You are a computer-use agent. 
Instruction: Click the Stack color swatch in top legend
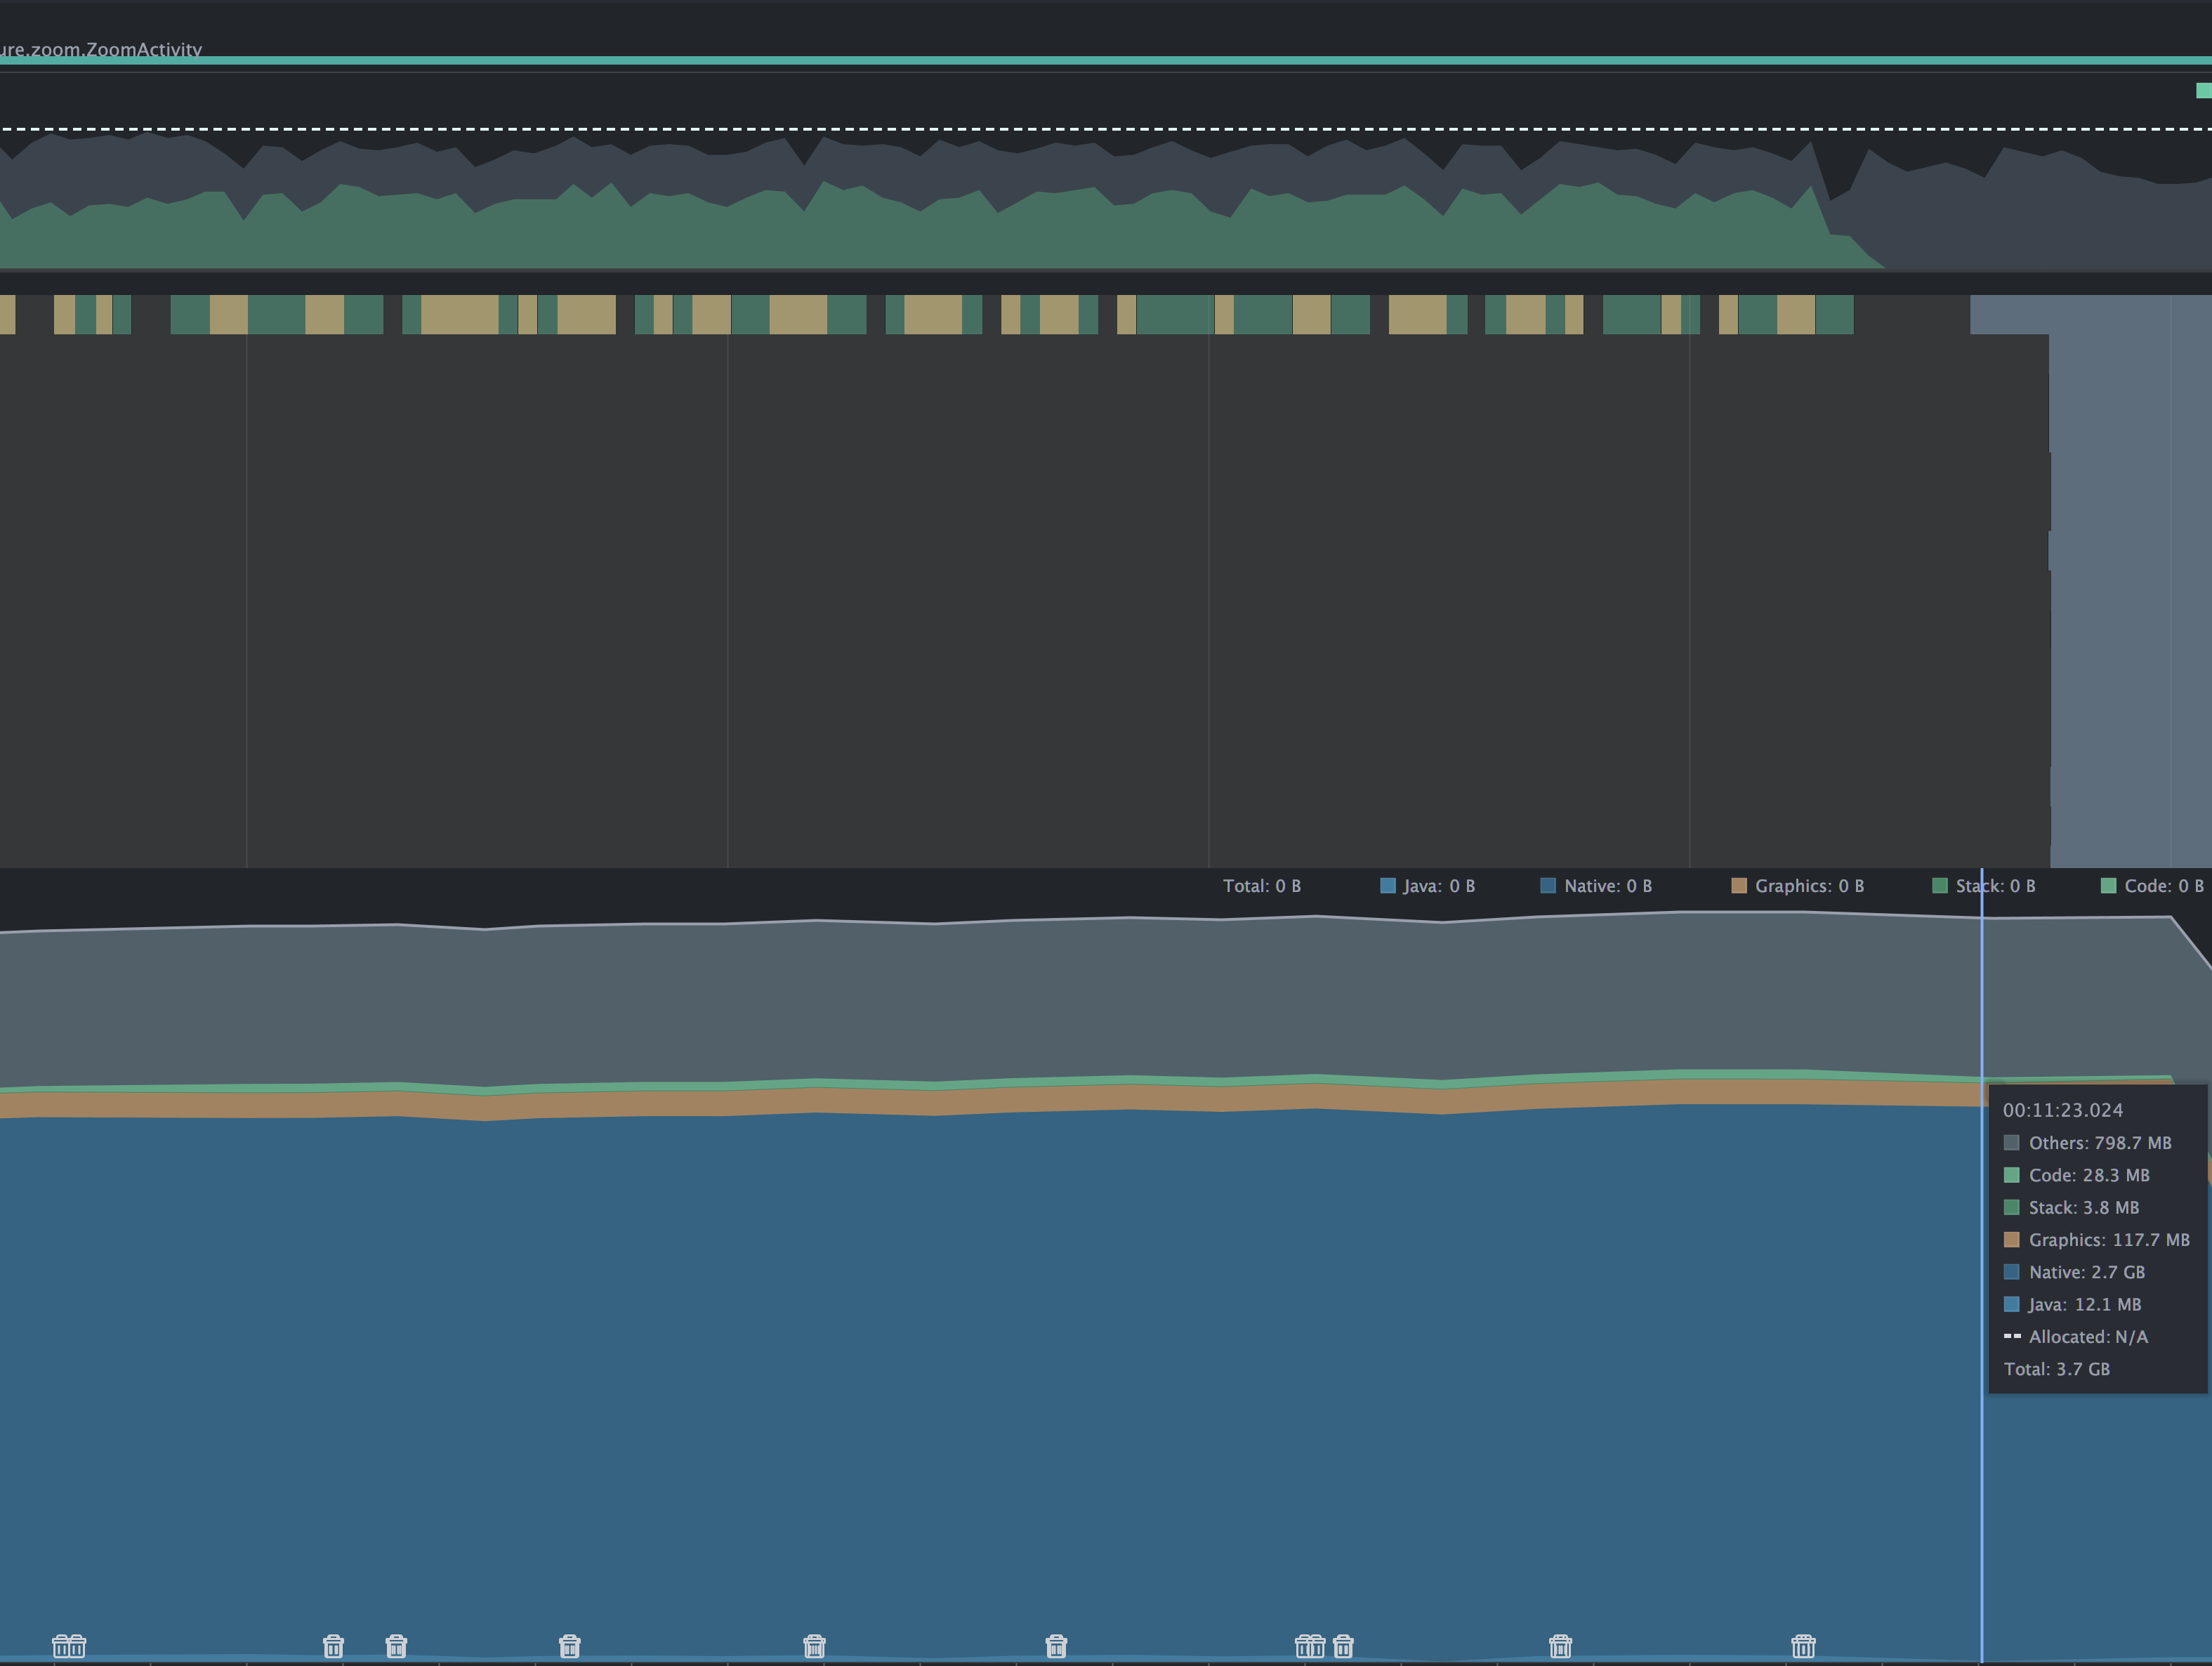pos(1940,886)
